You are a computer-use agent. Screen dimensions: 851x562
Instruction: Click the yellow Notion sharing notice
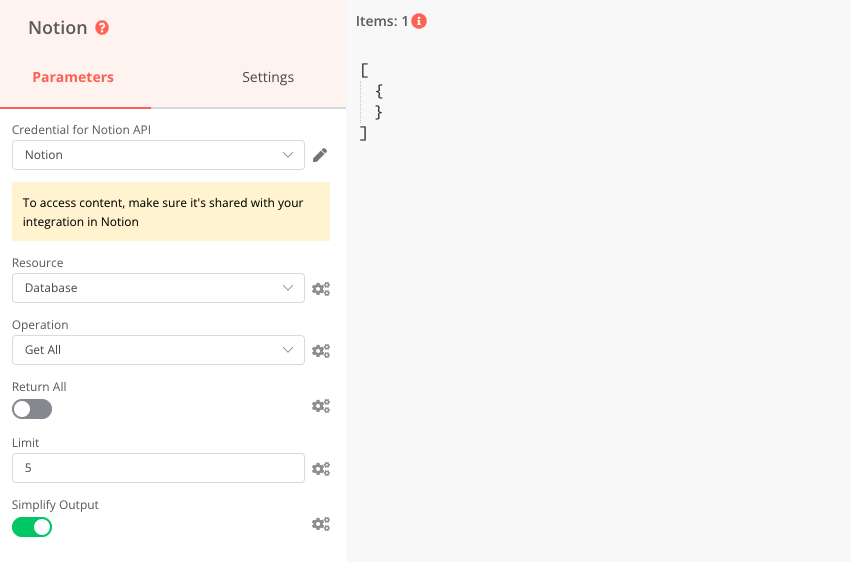pos(170,212)
